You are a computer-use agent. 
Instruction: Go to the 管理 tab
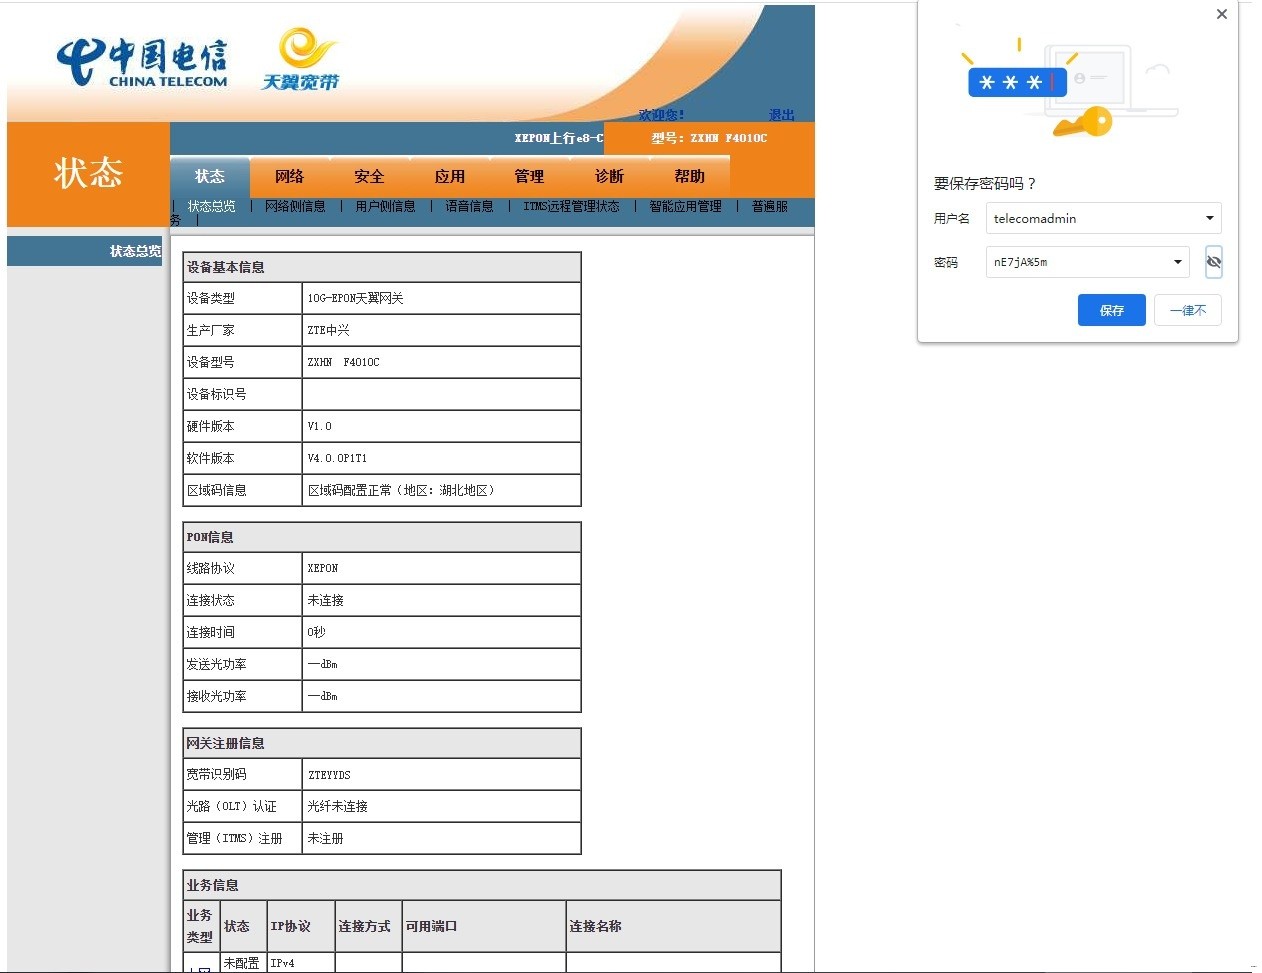529,176
